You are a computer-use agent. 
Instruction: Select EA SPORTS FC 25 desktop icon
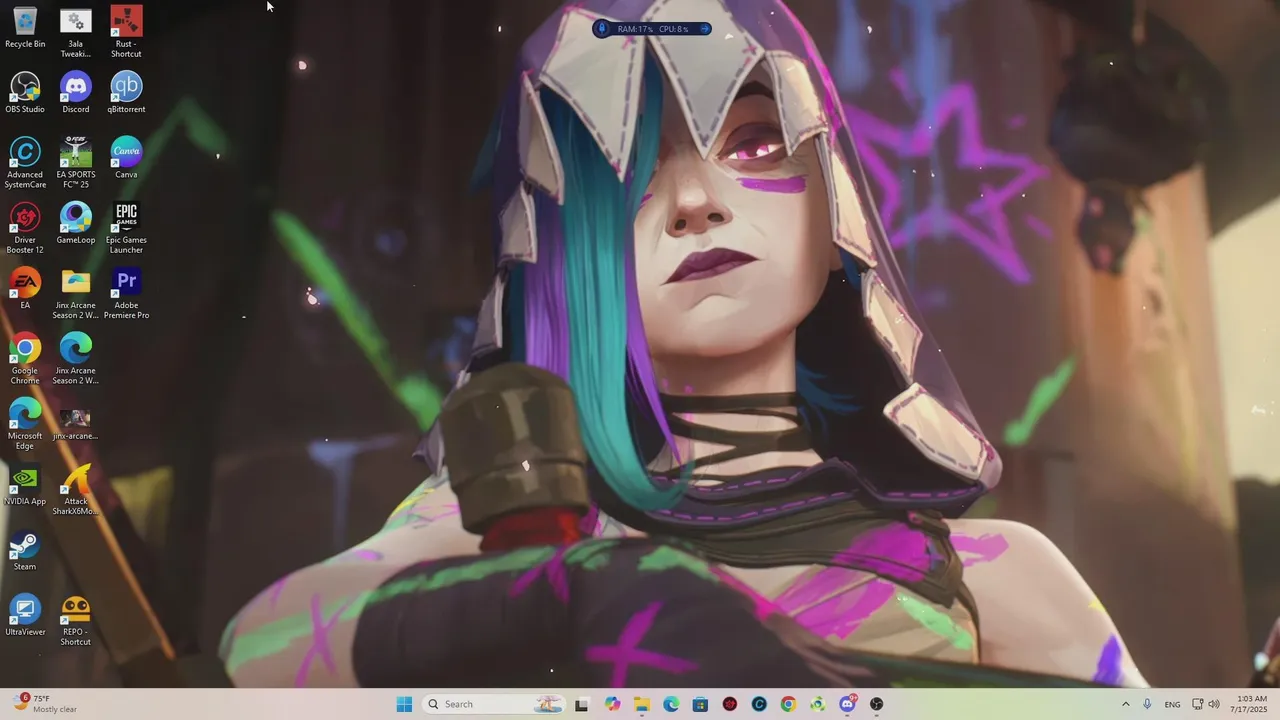75,163
